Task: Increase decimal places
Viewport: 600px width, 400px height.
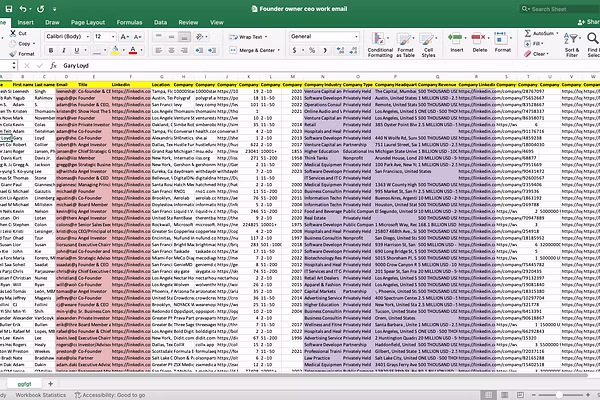Action: (x=340, y=50)
